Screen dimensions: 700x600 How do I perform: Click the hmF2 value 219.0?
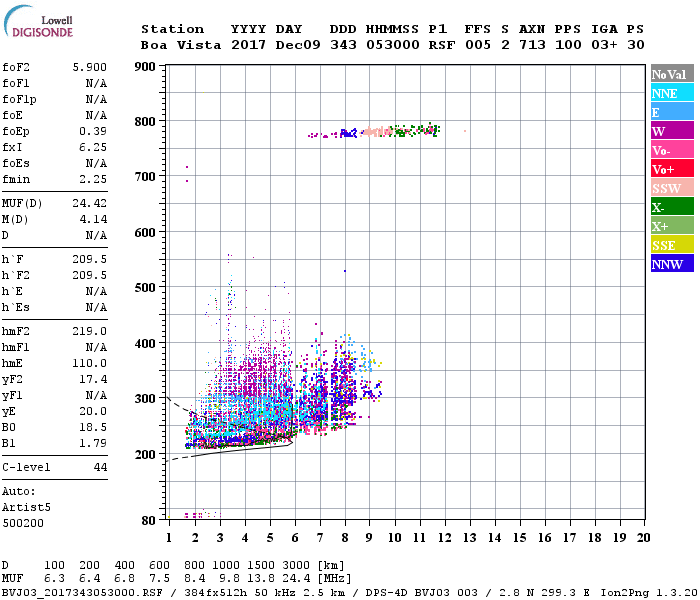pyautogui.click(x=90, y=331)
